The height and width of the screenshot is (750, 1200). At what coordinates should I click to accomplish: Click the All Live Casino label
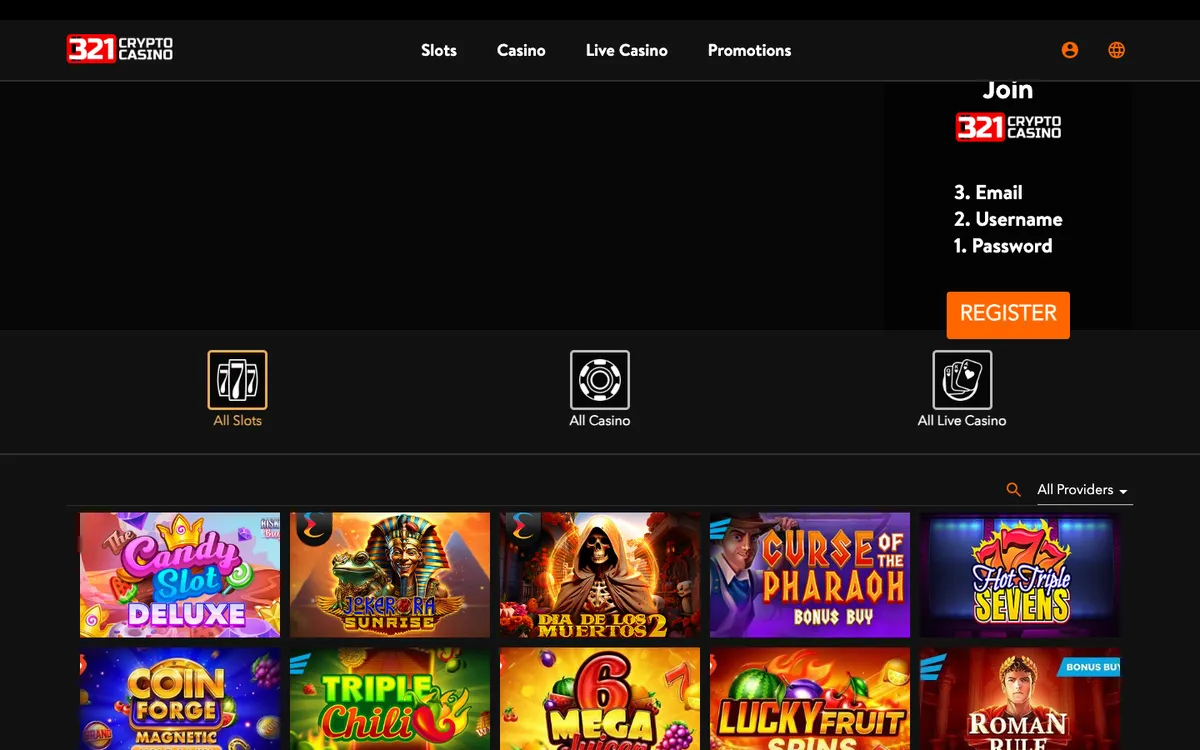pos(962,421)
